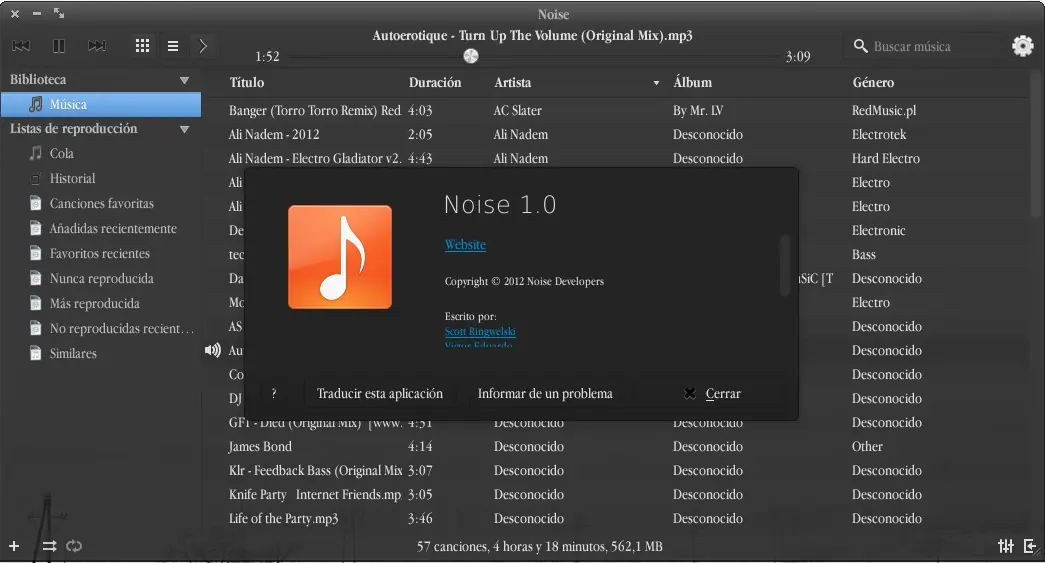Click the 57 canciones status text

540,546
